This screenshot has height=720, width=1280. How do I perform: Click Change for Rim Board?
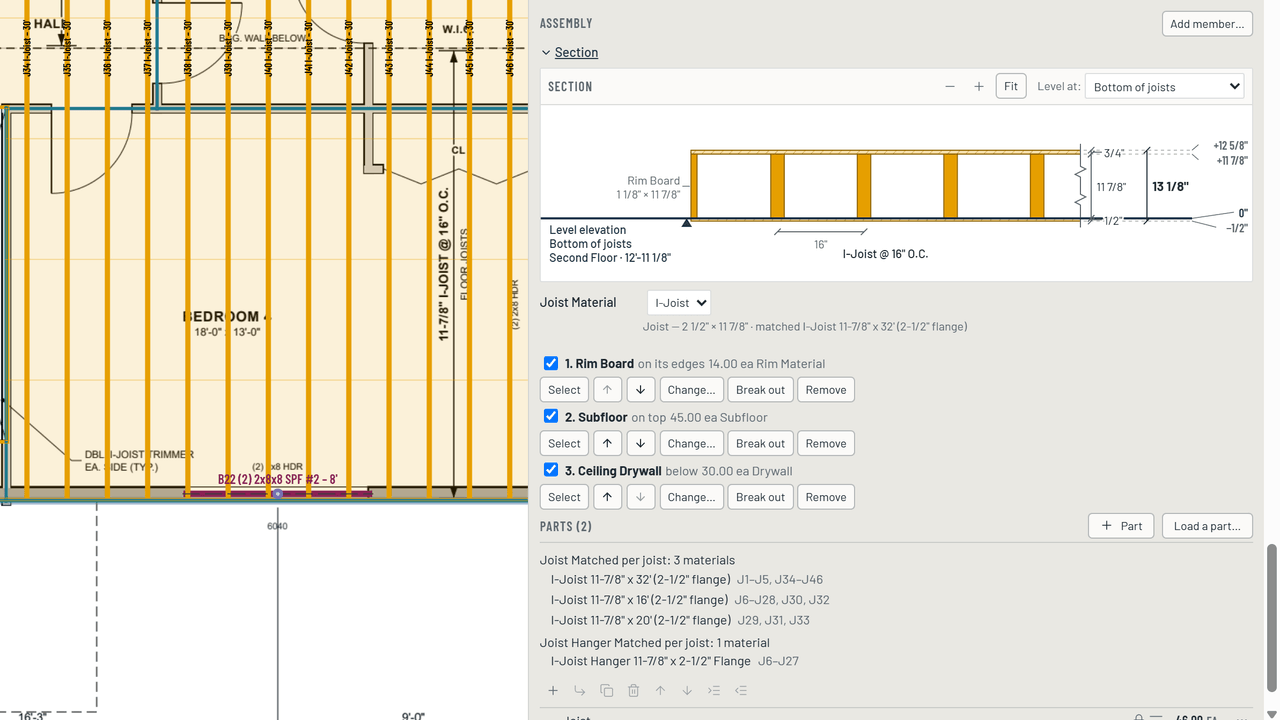click(x=692, y=390)
